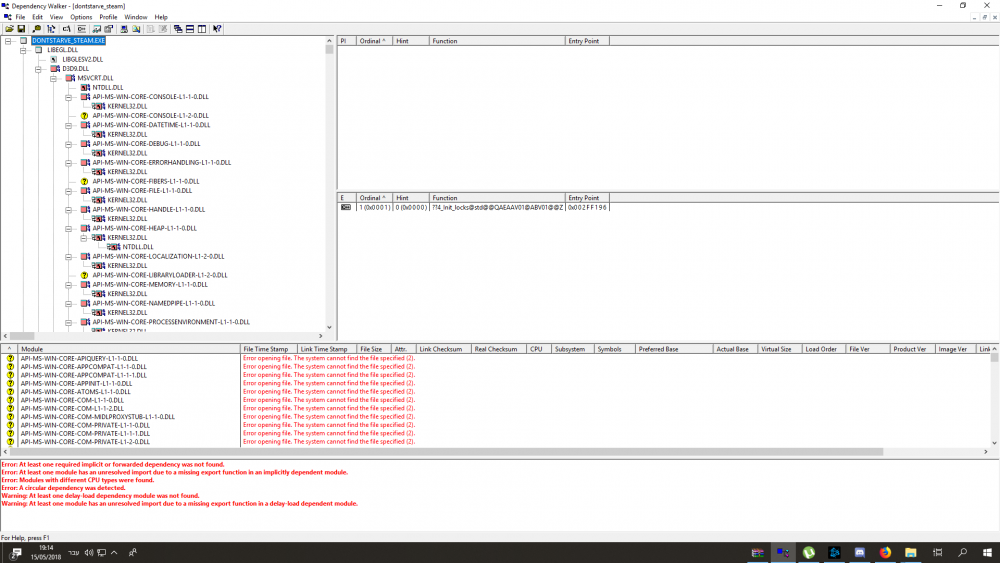Click the Tile Horizontally toolbar icon
This screenshot has height=563, width=1000.
pos(190,29)
